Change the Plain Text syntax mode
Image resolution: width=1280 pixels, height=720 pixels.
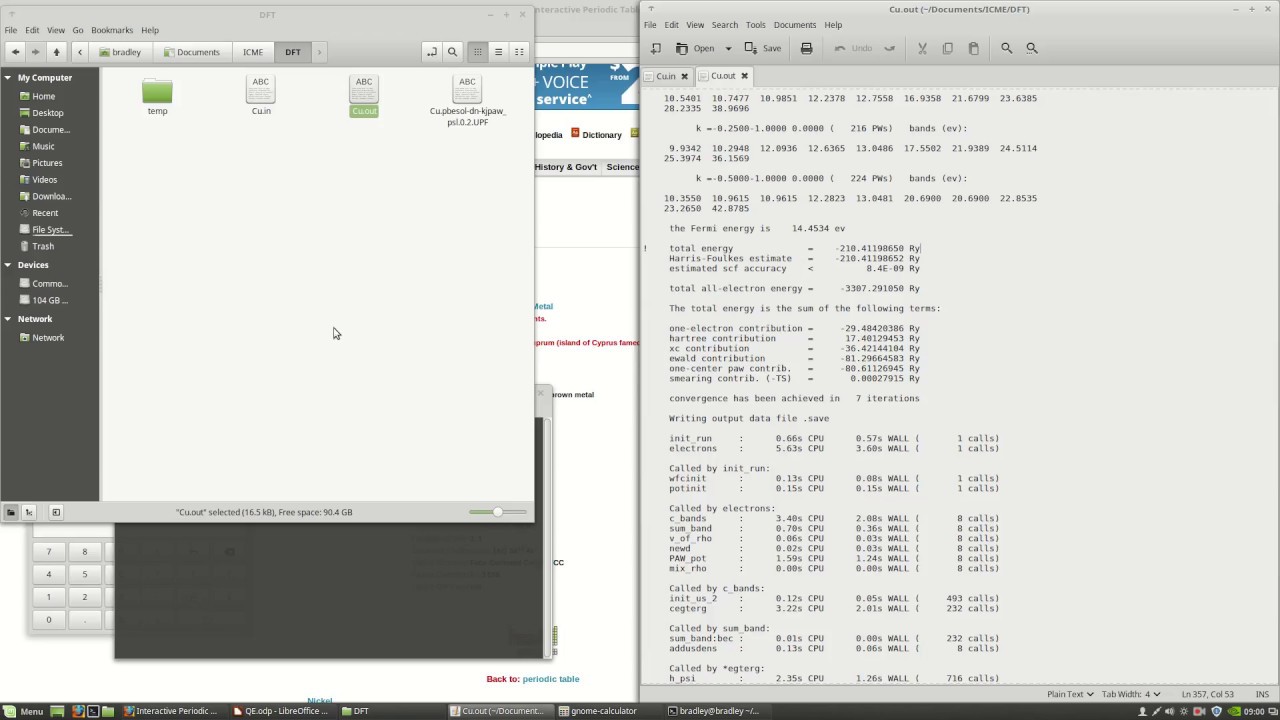[x=1071, y=694]
